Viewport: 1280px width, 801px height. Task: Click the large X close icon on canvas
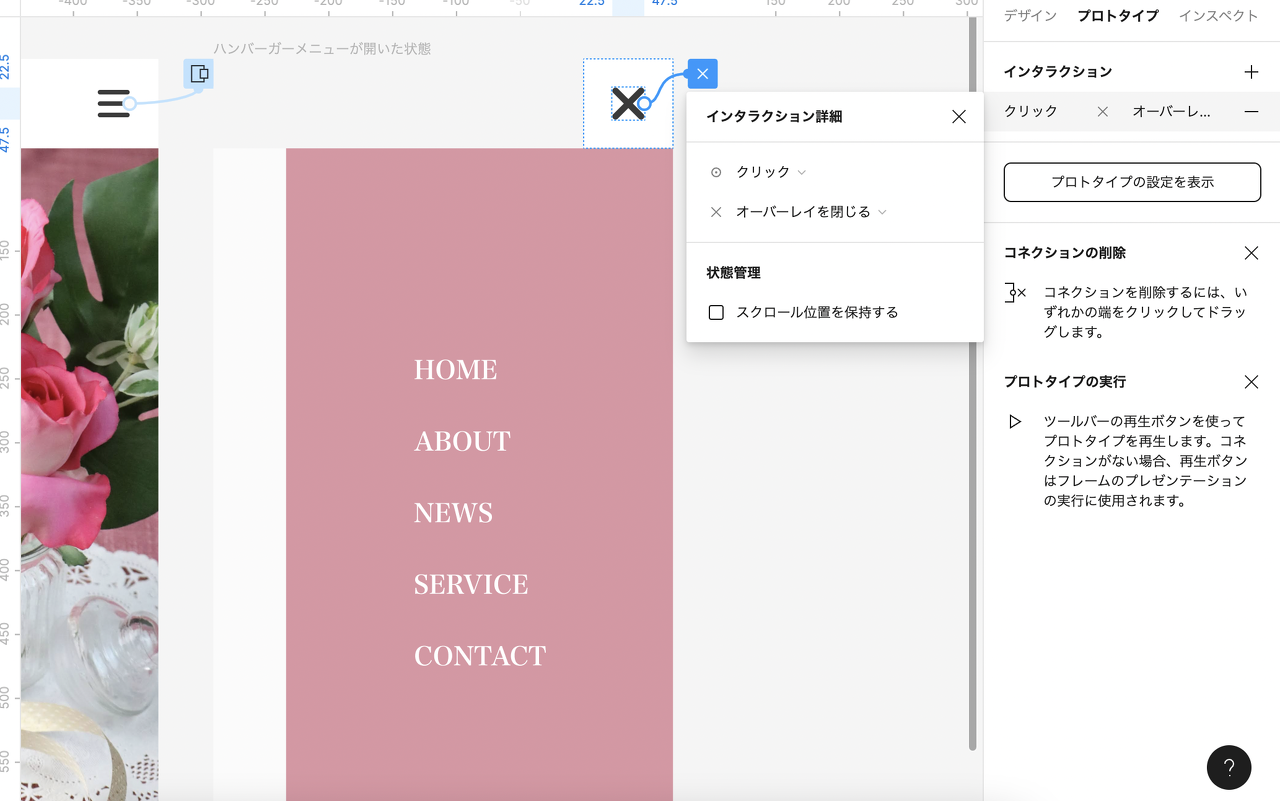click(x=627, y=103)
